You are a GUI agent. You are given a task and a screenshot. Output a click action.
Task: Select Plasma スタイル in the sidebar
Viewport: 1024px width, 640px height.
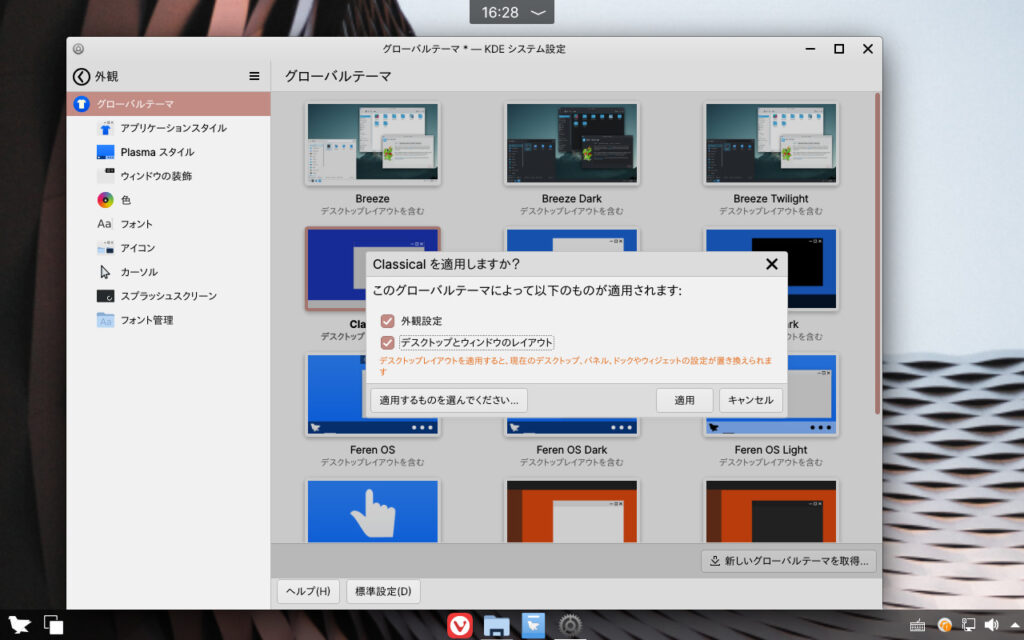tap(168, 152)
